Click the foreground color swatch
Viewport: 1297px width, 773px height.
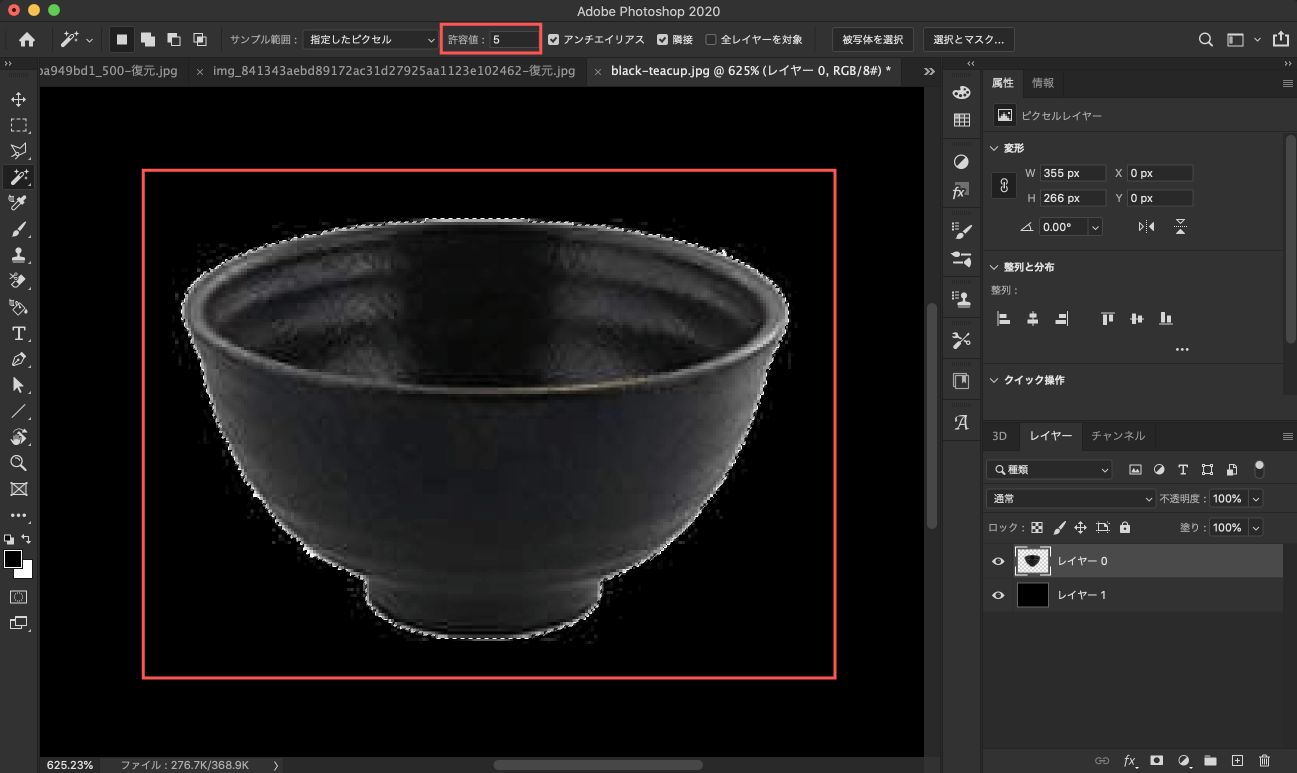click(x=13, y=559)
